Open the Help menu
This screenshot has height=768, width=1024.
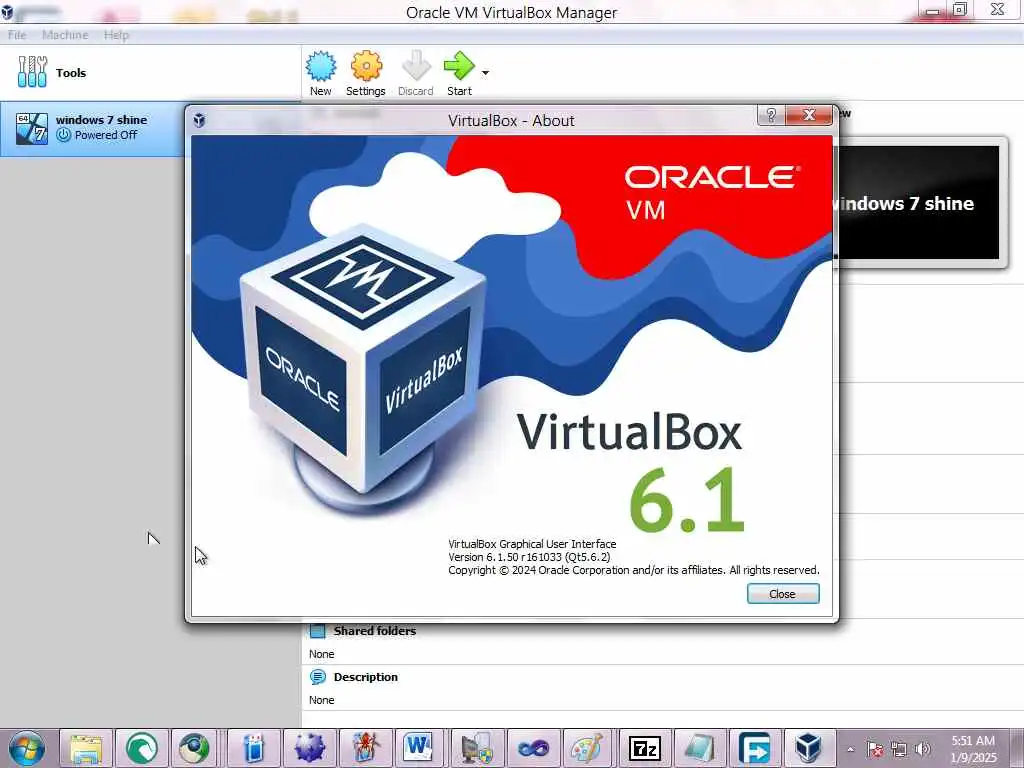pos(116,35)
